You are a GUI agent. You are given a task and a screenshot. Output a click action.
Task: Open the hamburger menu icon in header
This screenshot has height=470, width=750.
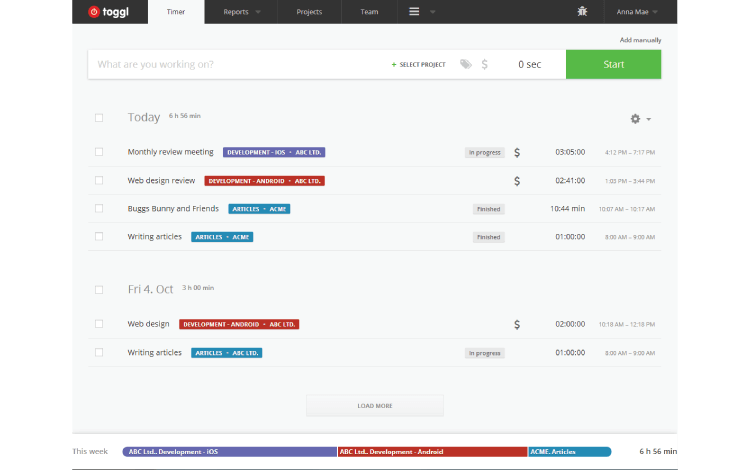[415, 12]
